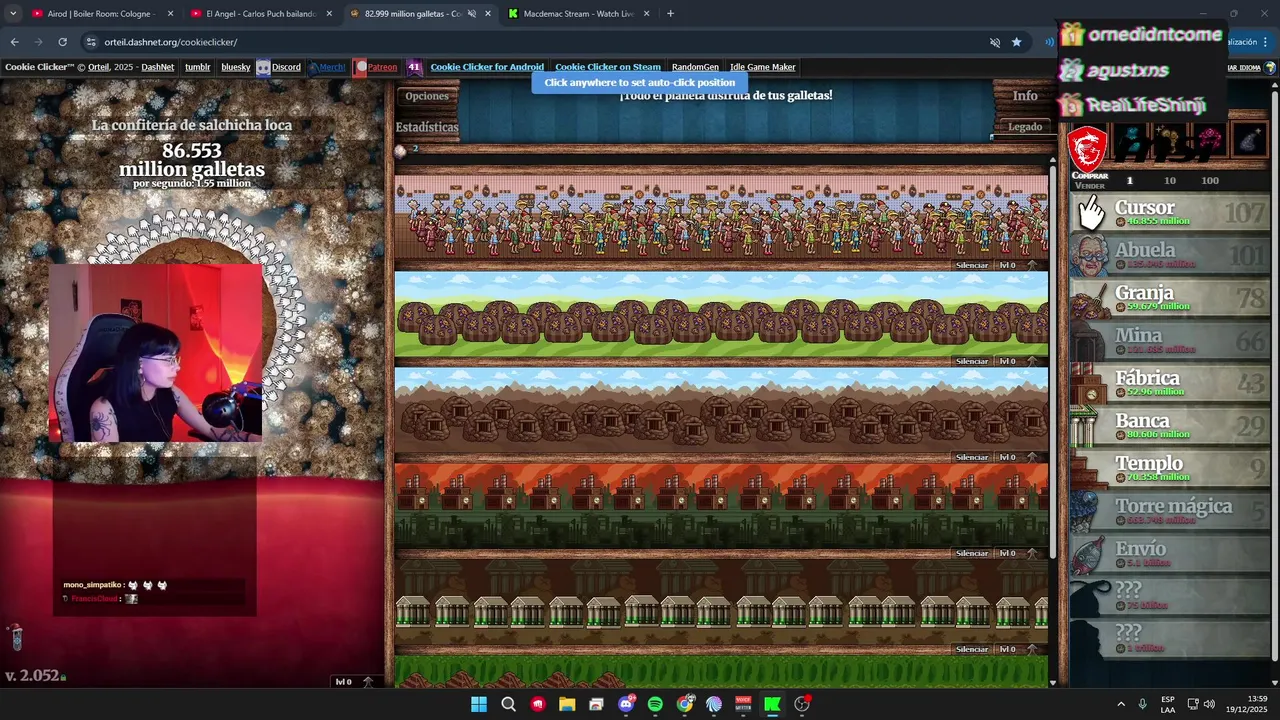Level up the grandma row with its arrow
This screenshot has width=1280, height=720.
pyautogui.click(x=1032, y=265)
